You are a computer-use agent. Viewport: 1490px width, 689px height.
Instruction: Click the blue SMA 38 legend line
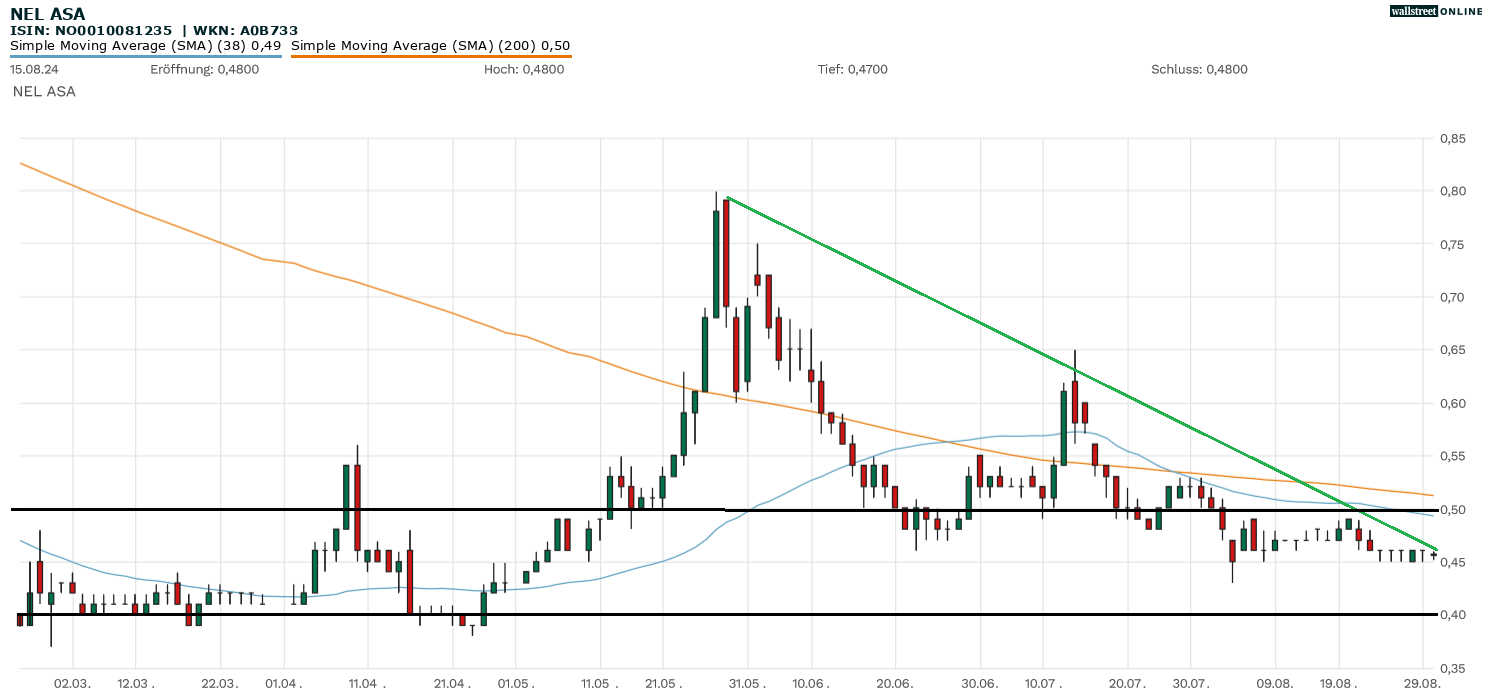point(145,56)
